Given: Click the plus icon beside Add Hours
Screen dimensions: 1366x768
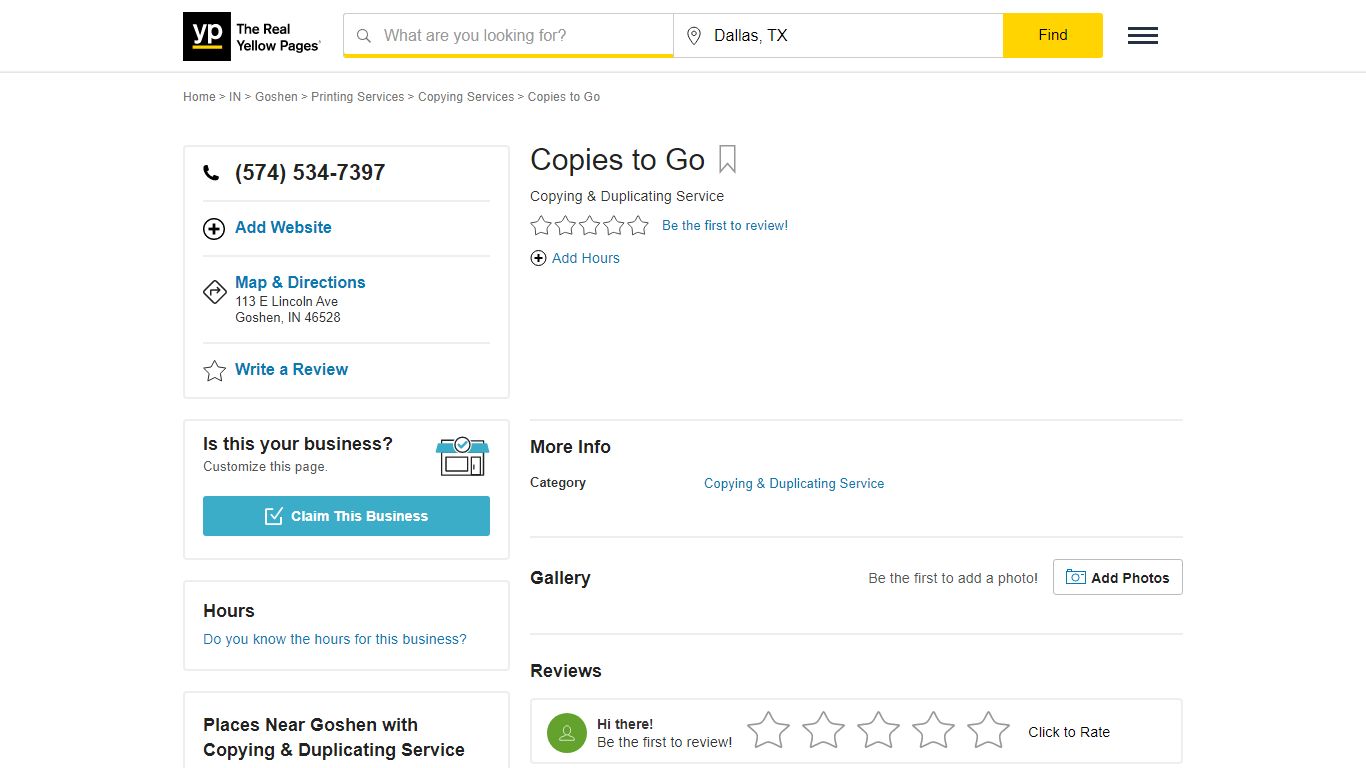Looking at the screenshot, I should tap(538, 258).
